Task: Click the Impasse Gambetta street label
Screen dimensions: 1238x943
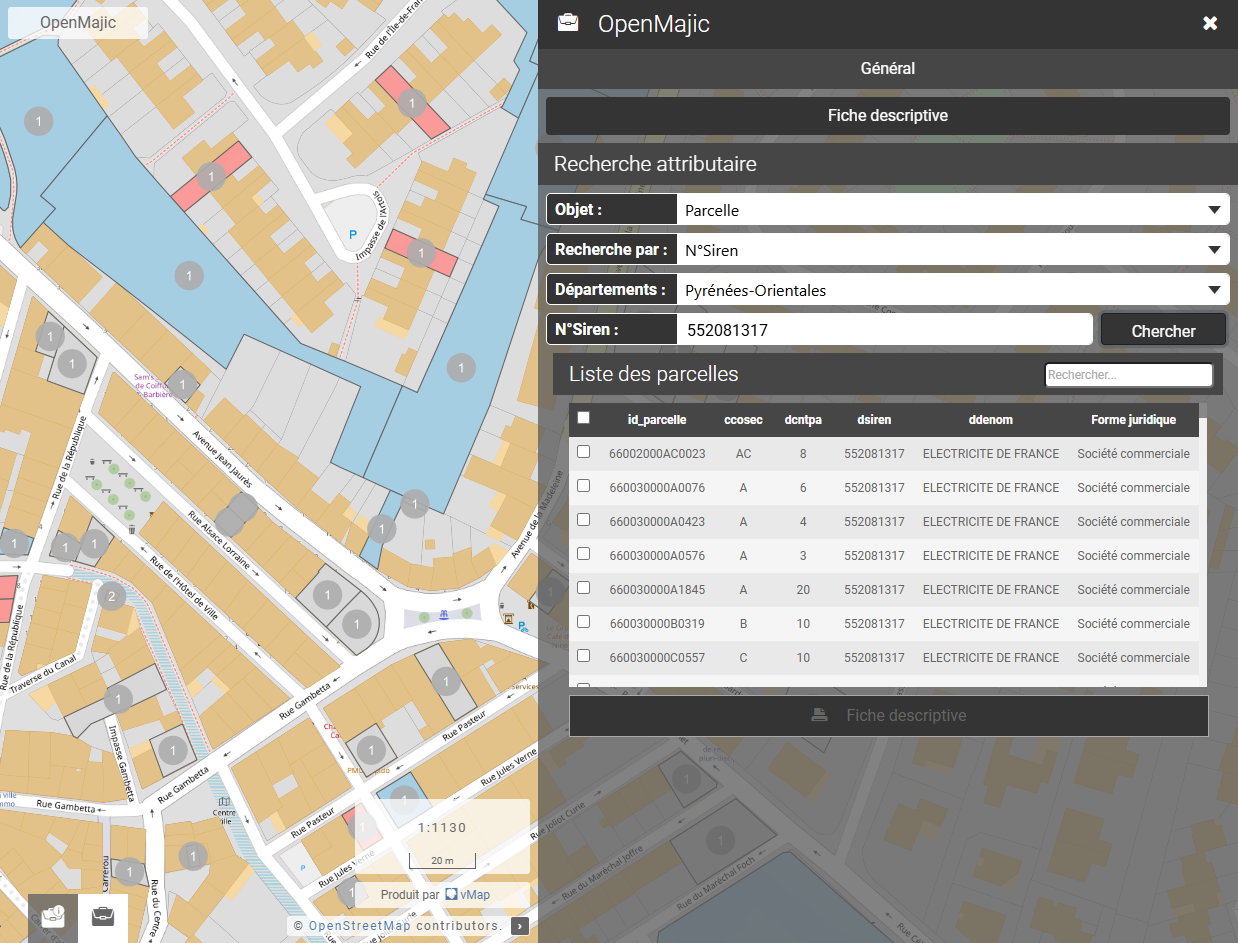Action: [121, 762]
